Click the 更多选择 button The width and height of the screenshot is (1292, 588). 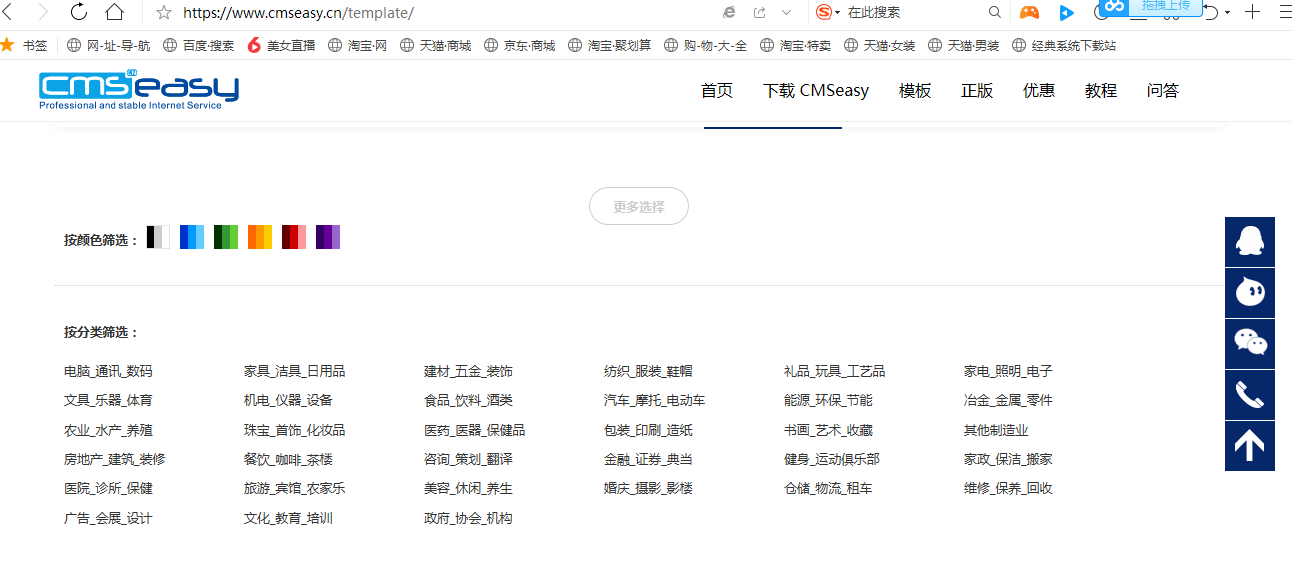click(x=639, y=207)
